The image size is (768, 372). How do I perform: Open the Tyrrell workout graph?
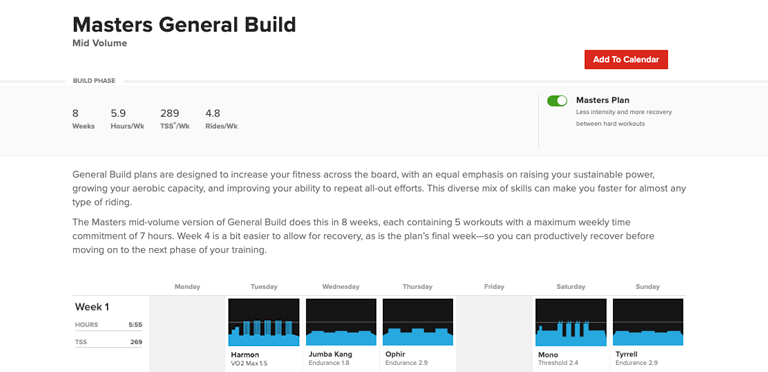coord(648,322)
